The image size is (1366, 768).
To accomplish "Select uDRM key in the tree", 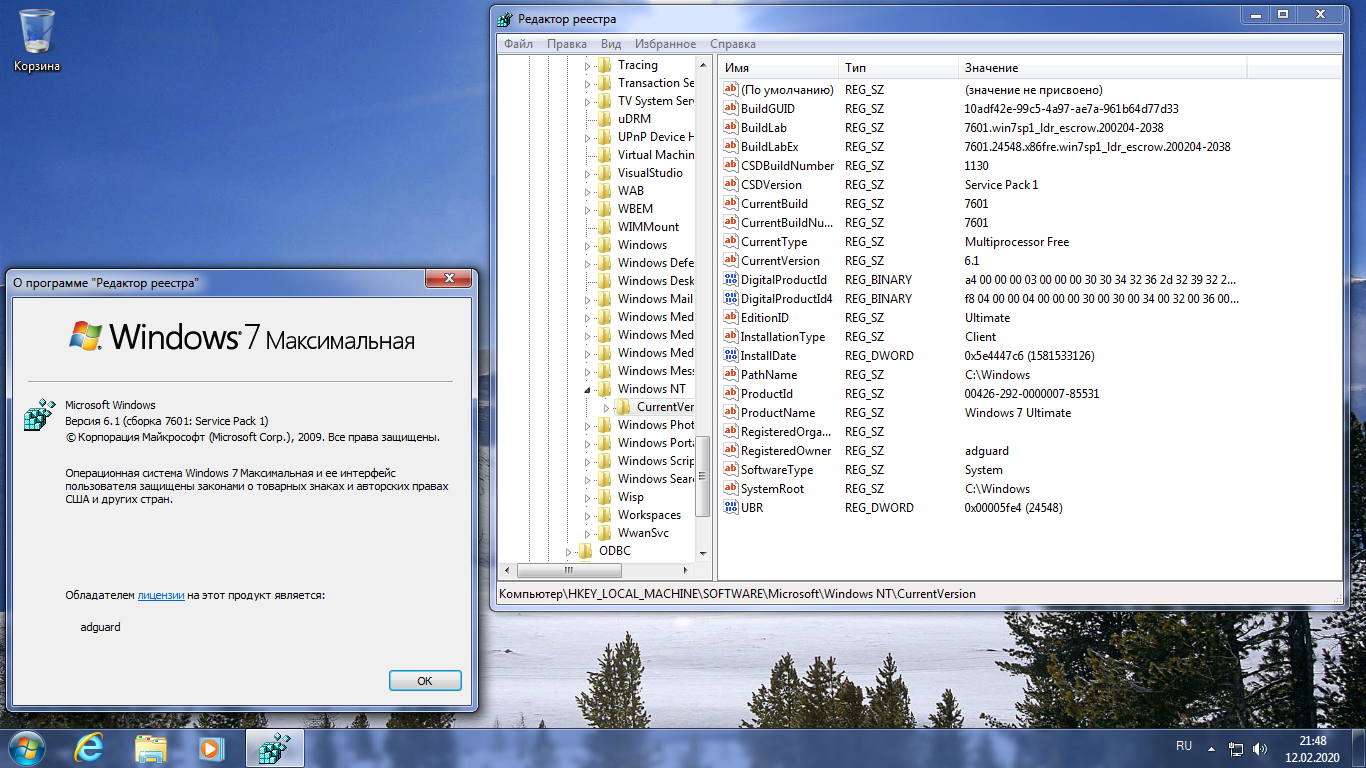I will [x=634, y=119].
